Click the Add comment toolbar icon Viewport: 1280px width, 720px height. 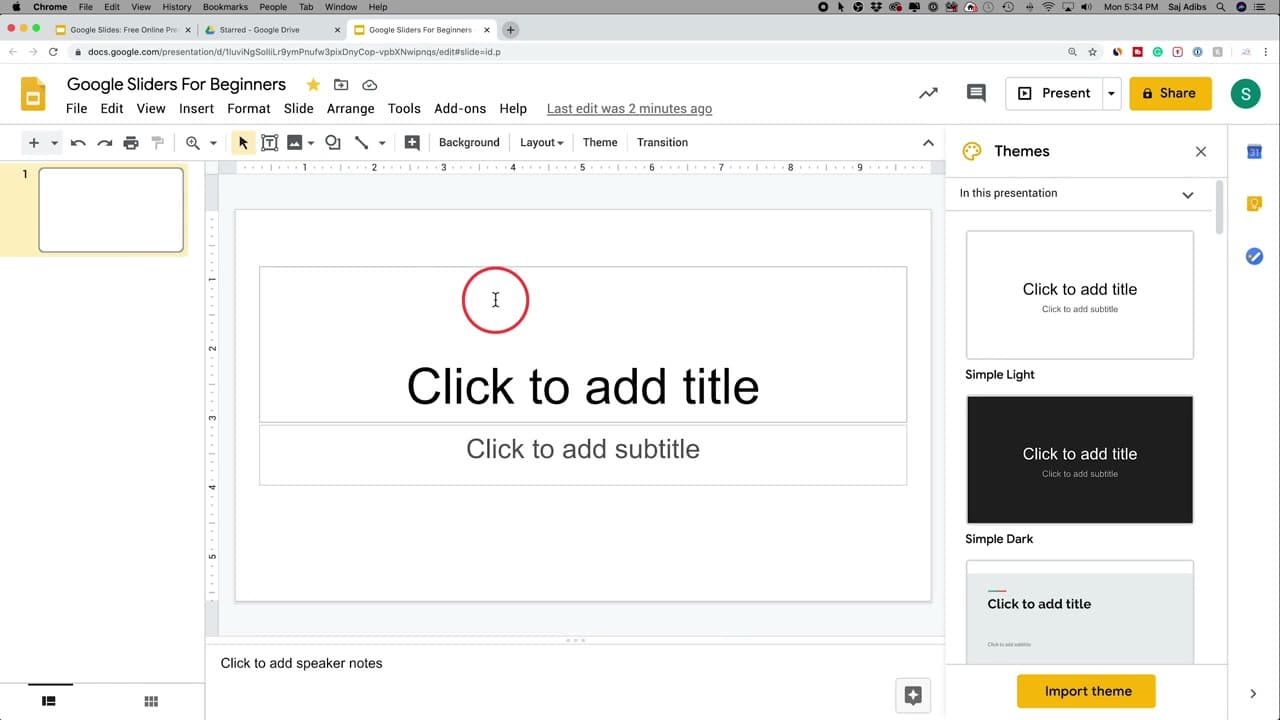[x=412, y=143]
